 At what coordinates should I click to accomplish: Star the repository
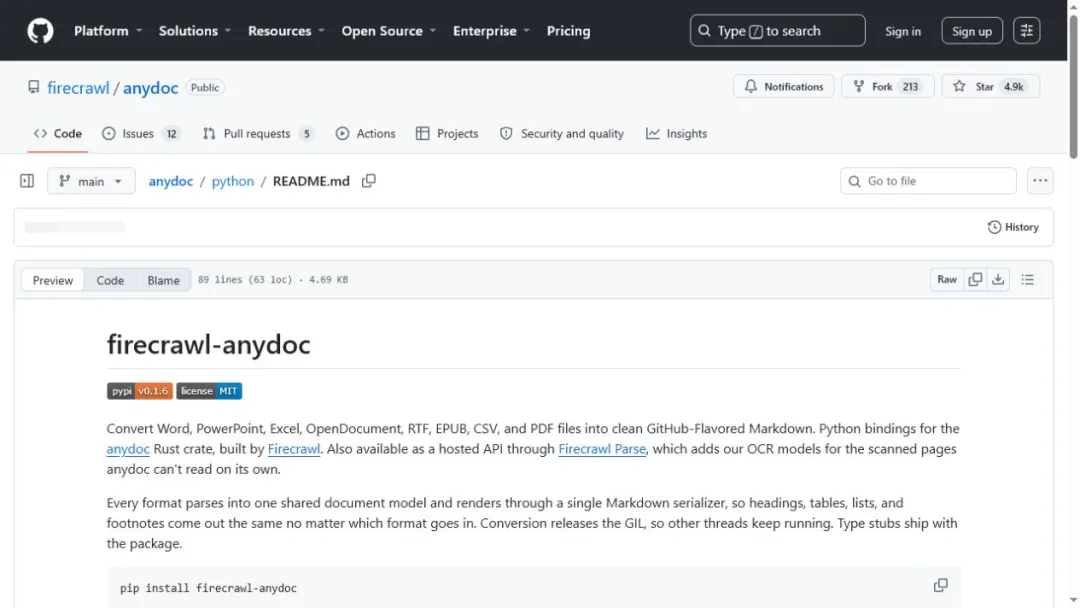coord(990,86)
